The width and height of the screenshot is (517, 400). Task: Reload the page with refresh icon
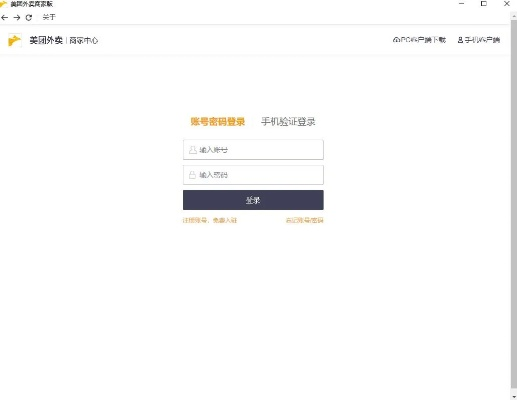pos(29,17)
